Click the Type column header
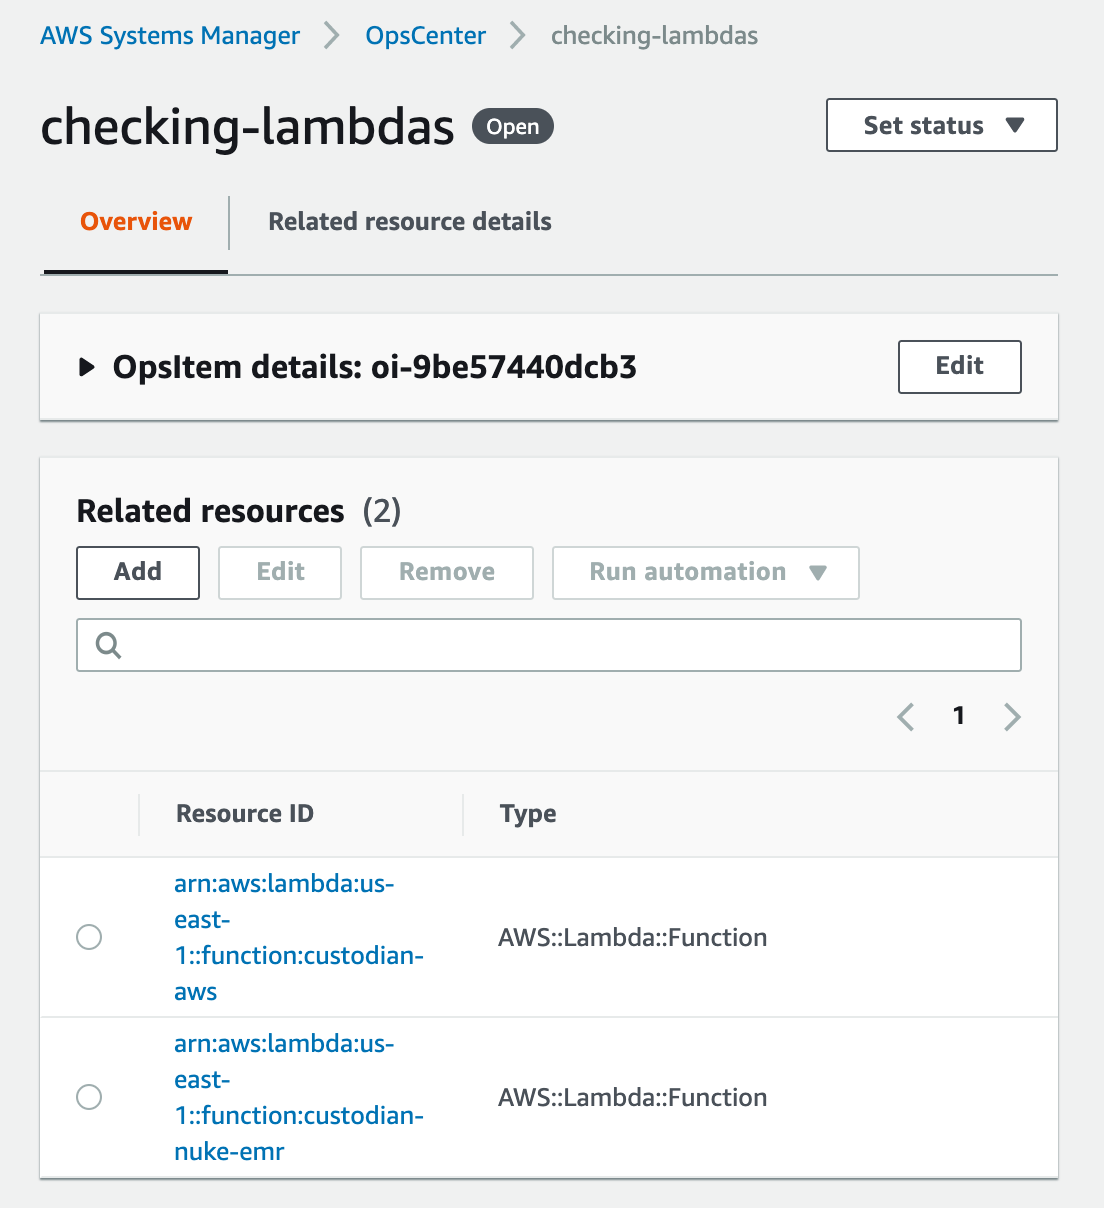The image size is (1104, 1208). 528,814
